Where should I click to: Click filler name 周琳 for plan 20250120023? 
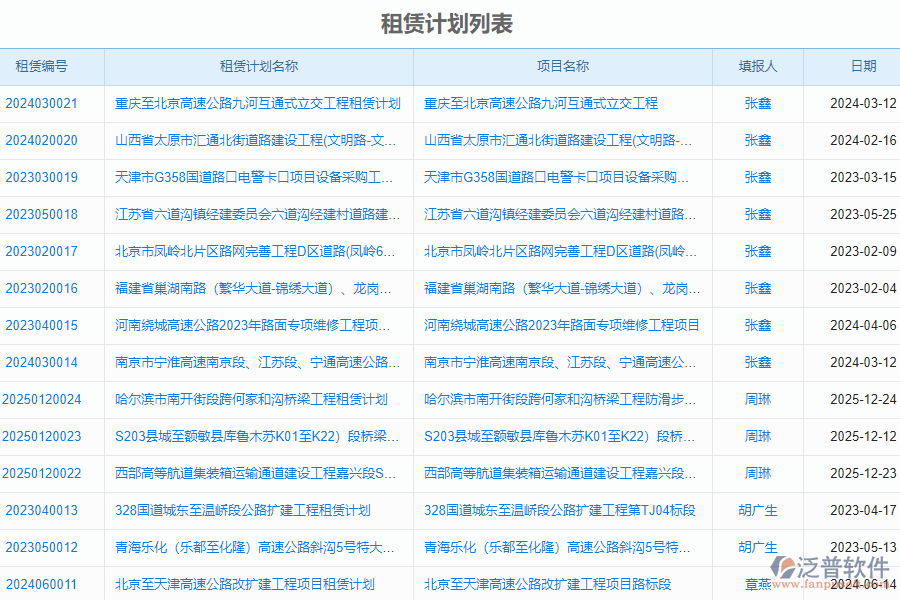[x=756, y=436]
